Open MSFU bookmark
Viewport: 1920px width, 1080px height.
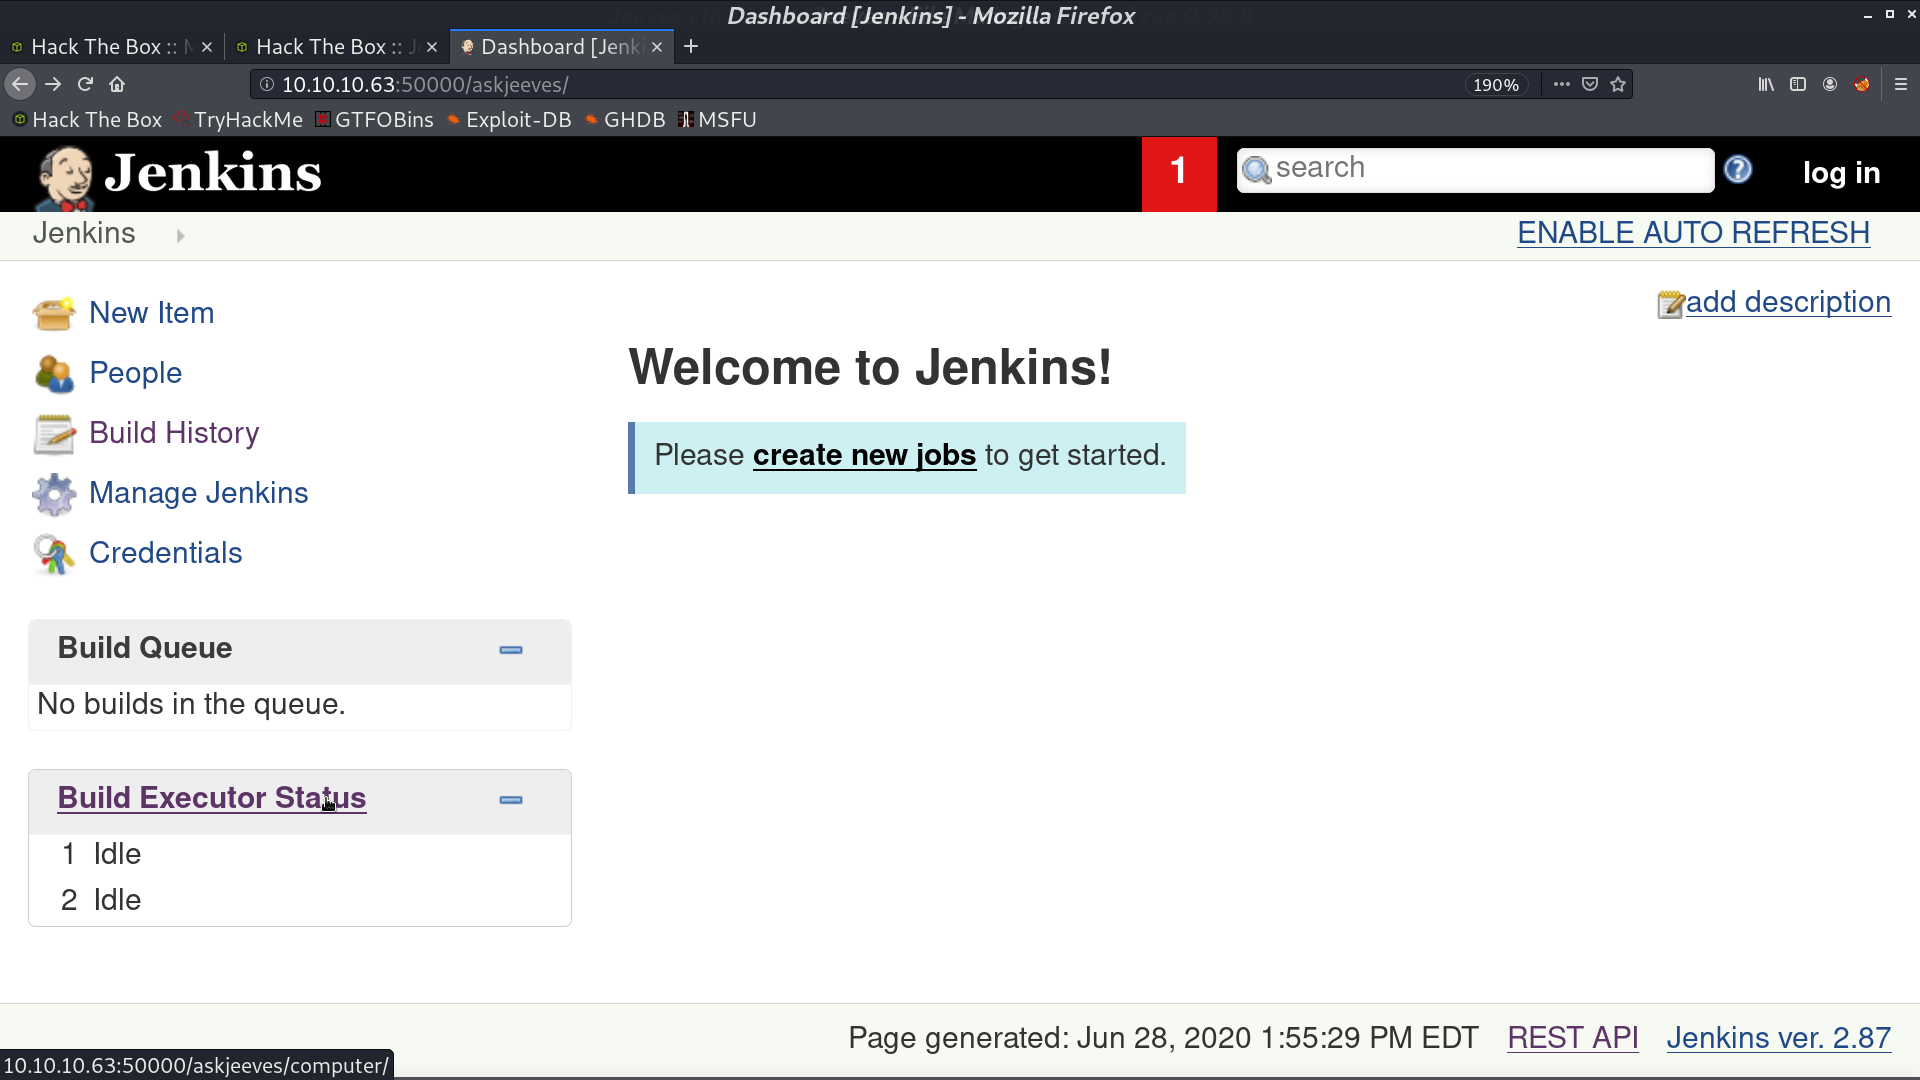point(717,120)
